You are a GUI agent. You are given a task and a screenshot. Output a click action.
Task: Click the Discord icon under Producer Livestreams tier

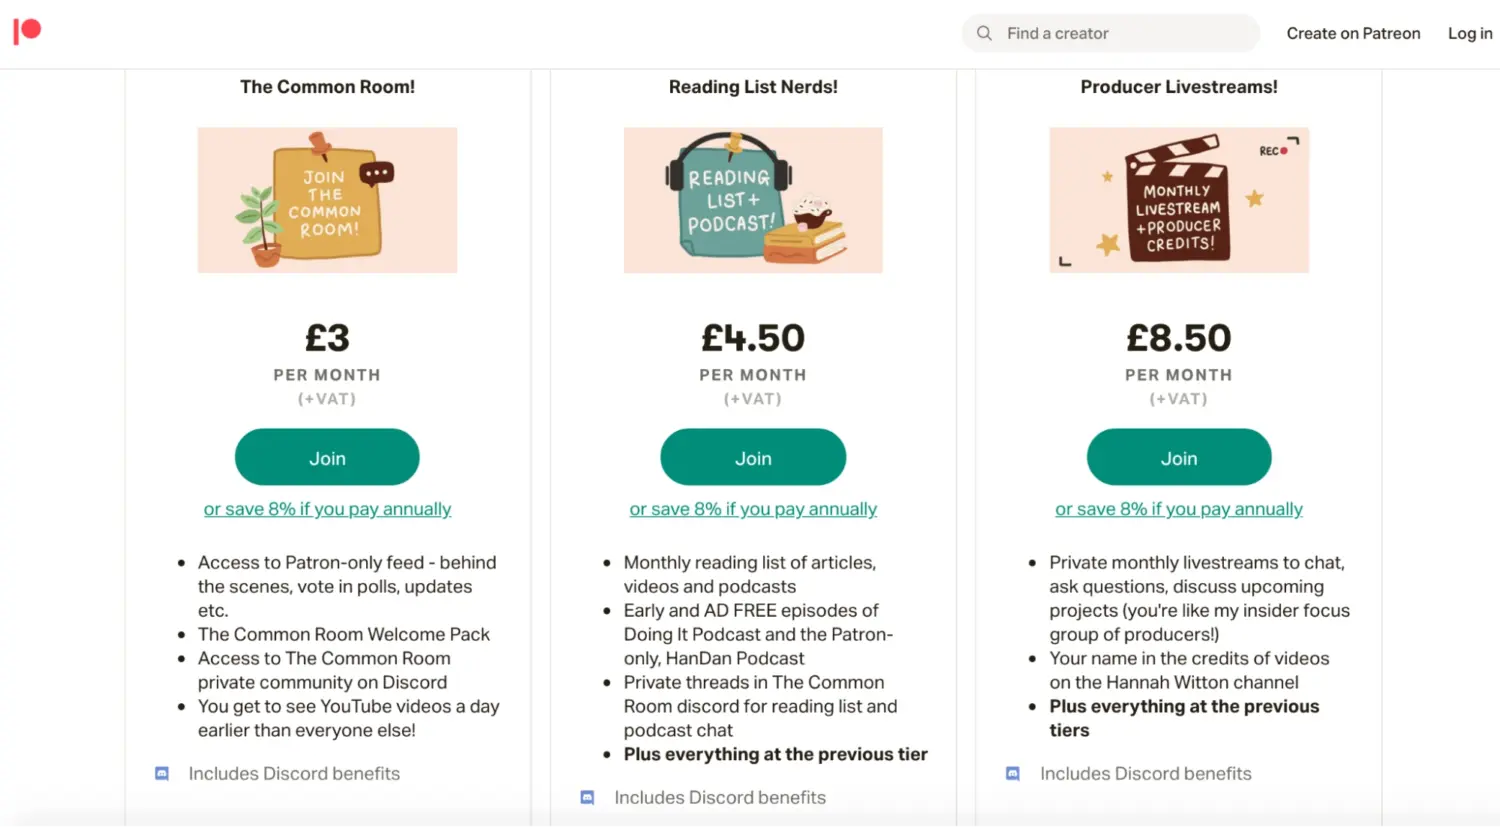[x=1011, y=773]
